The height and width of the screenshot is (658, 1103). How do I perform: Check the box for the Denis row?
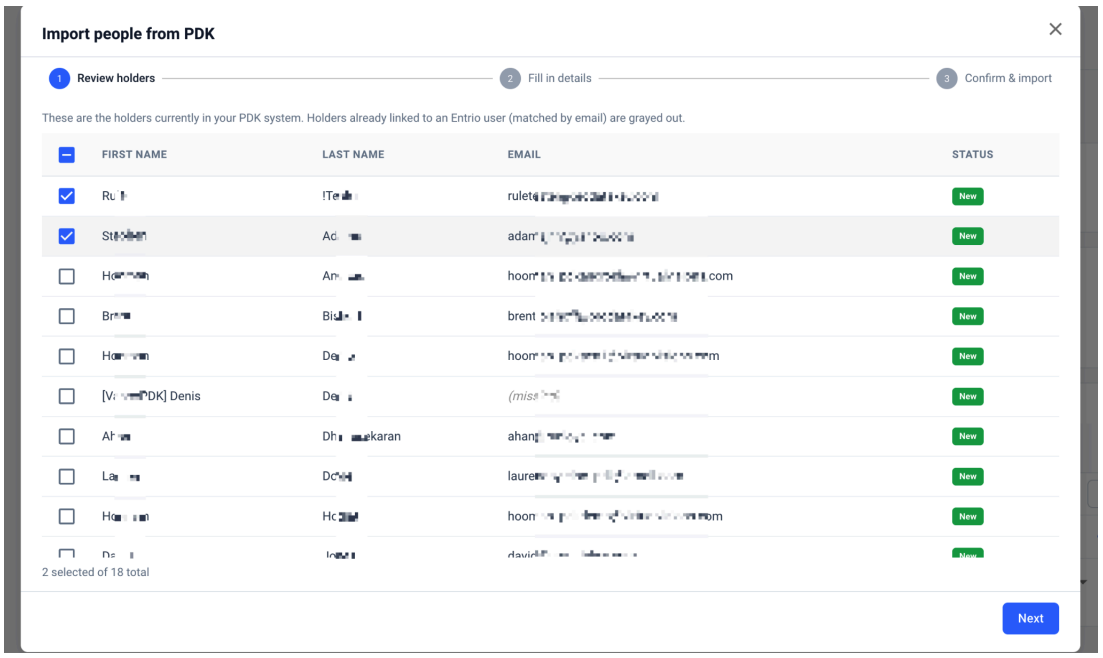tap(67, 396)
